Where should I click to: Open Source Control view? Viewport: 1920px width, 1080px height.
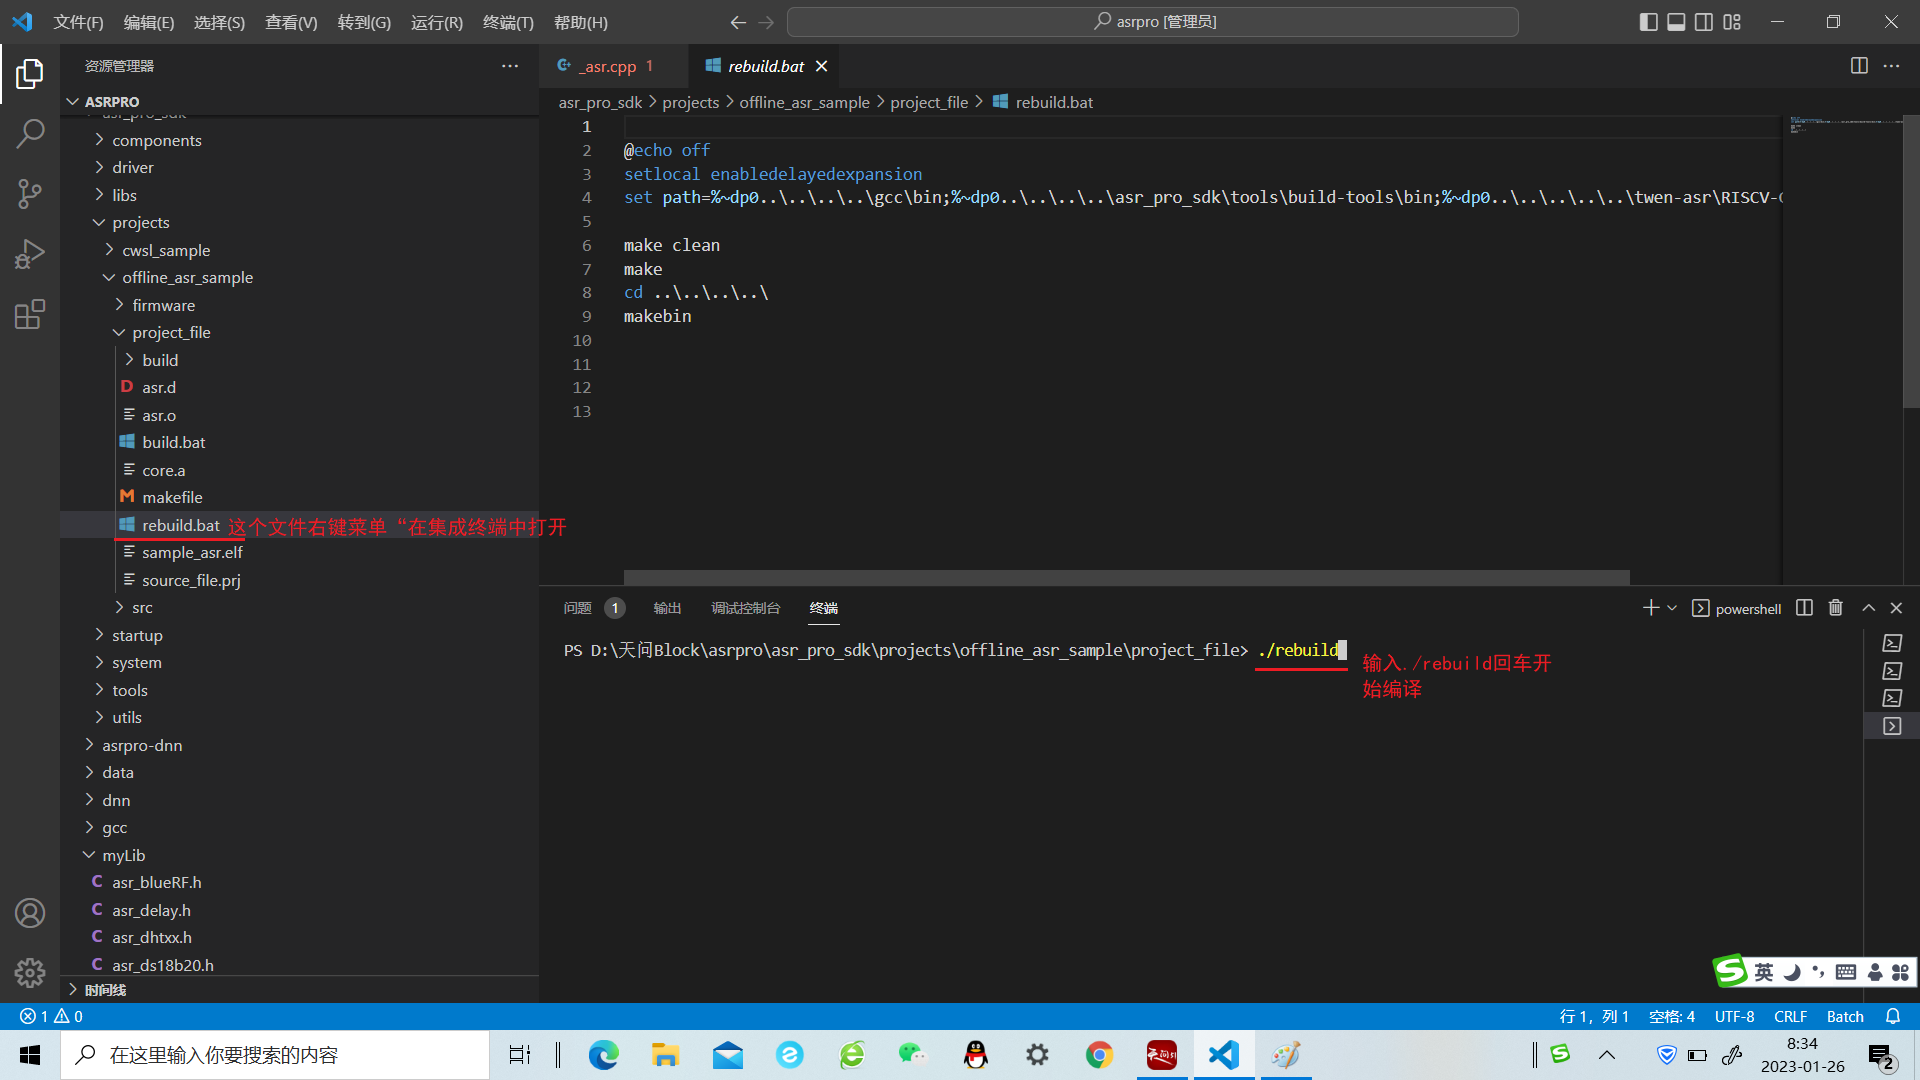(30, 193)
